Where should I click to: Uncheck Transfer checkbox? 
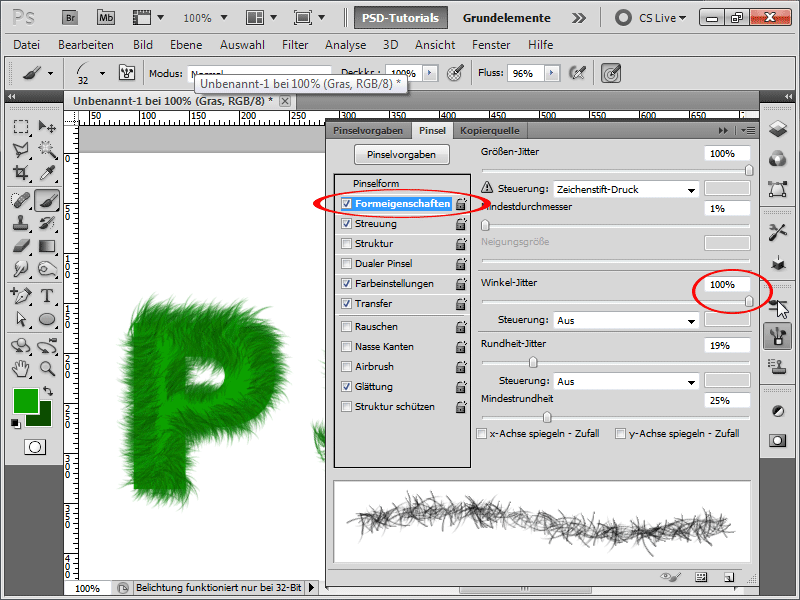click(346, 304)
